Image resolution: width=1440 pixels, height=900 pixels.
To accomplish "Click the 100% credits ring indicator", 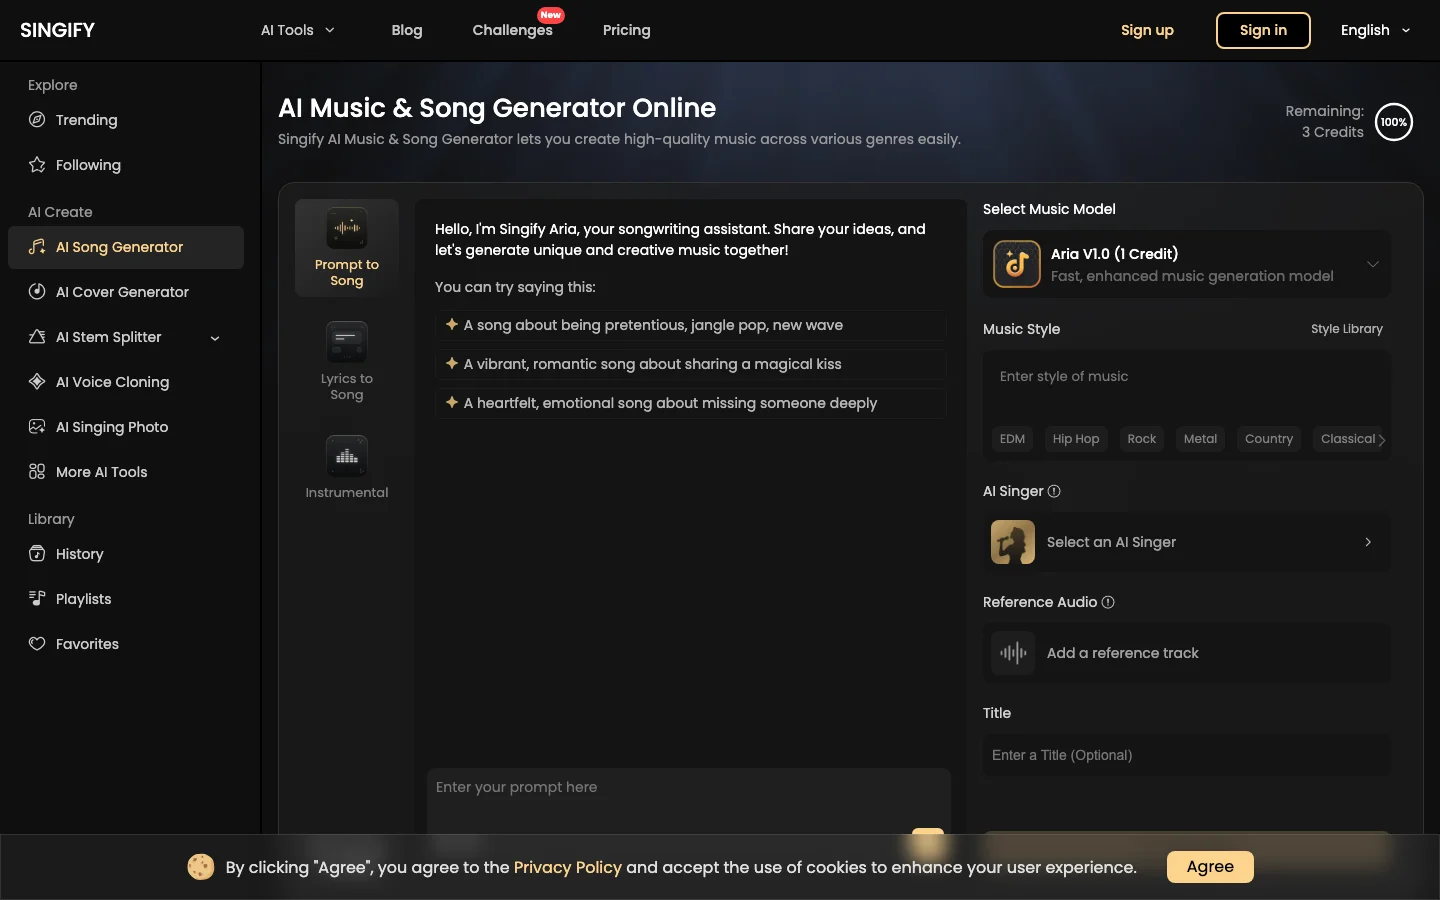I will (x=1394, y=122).
